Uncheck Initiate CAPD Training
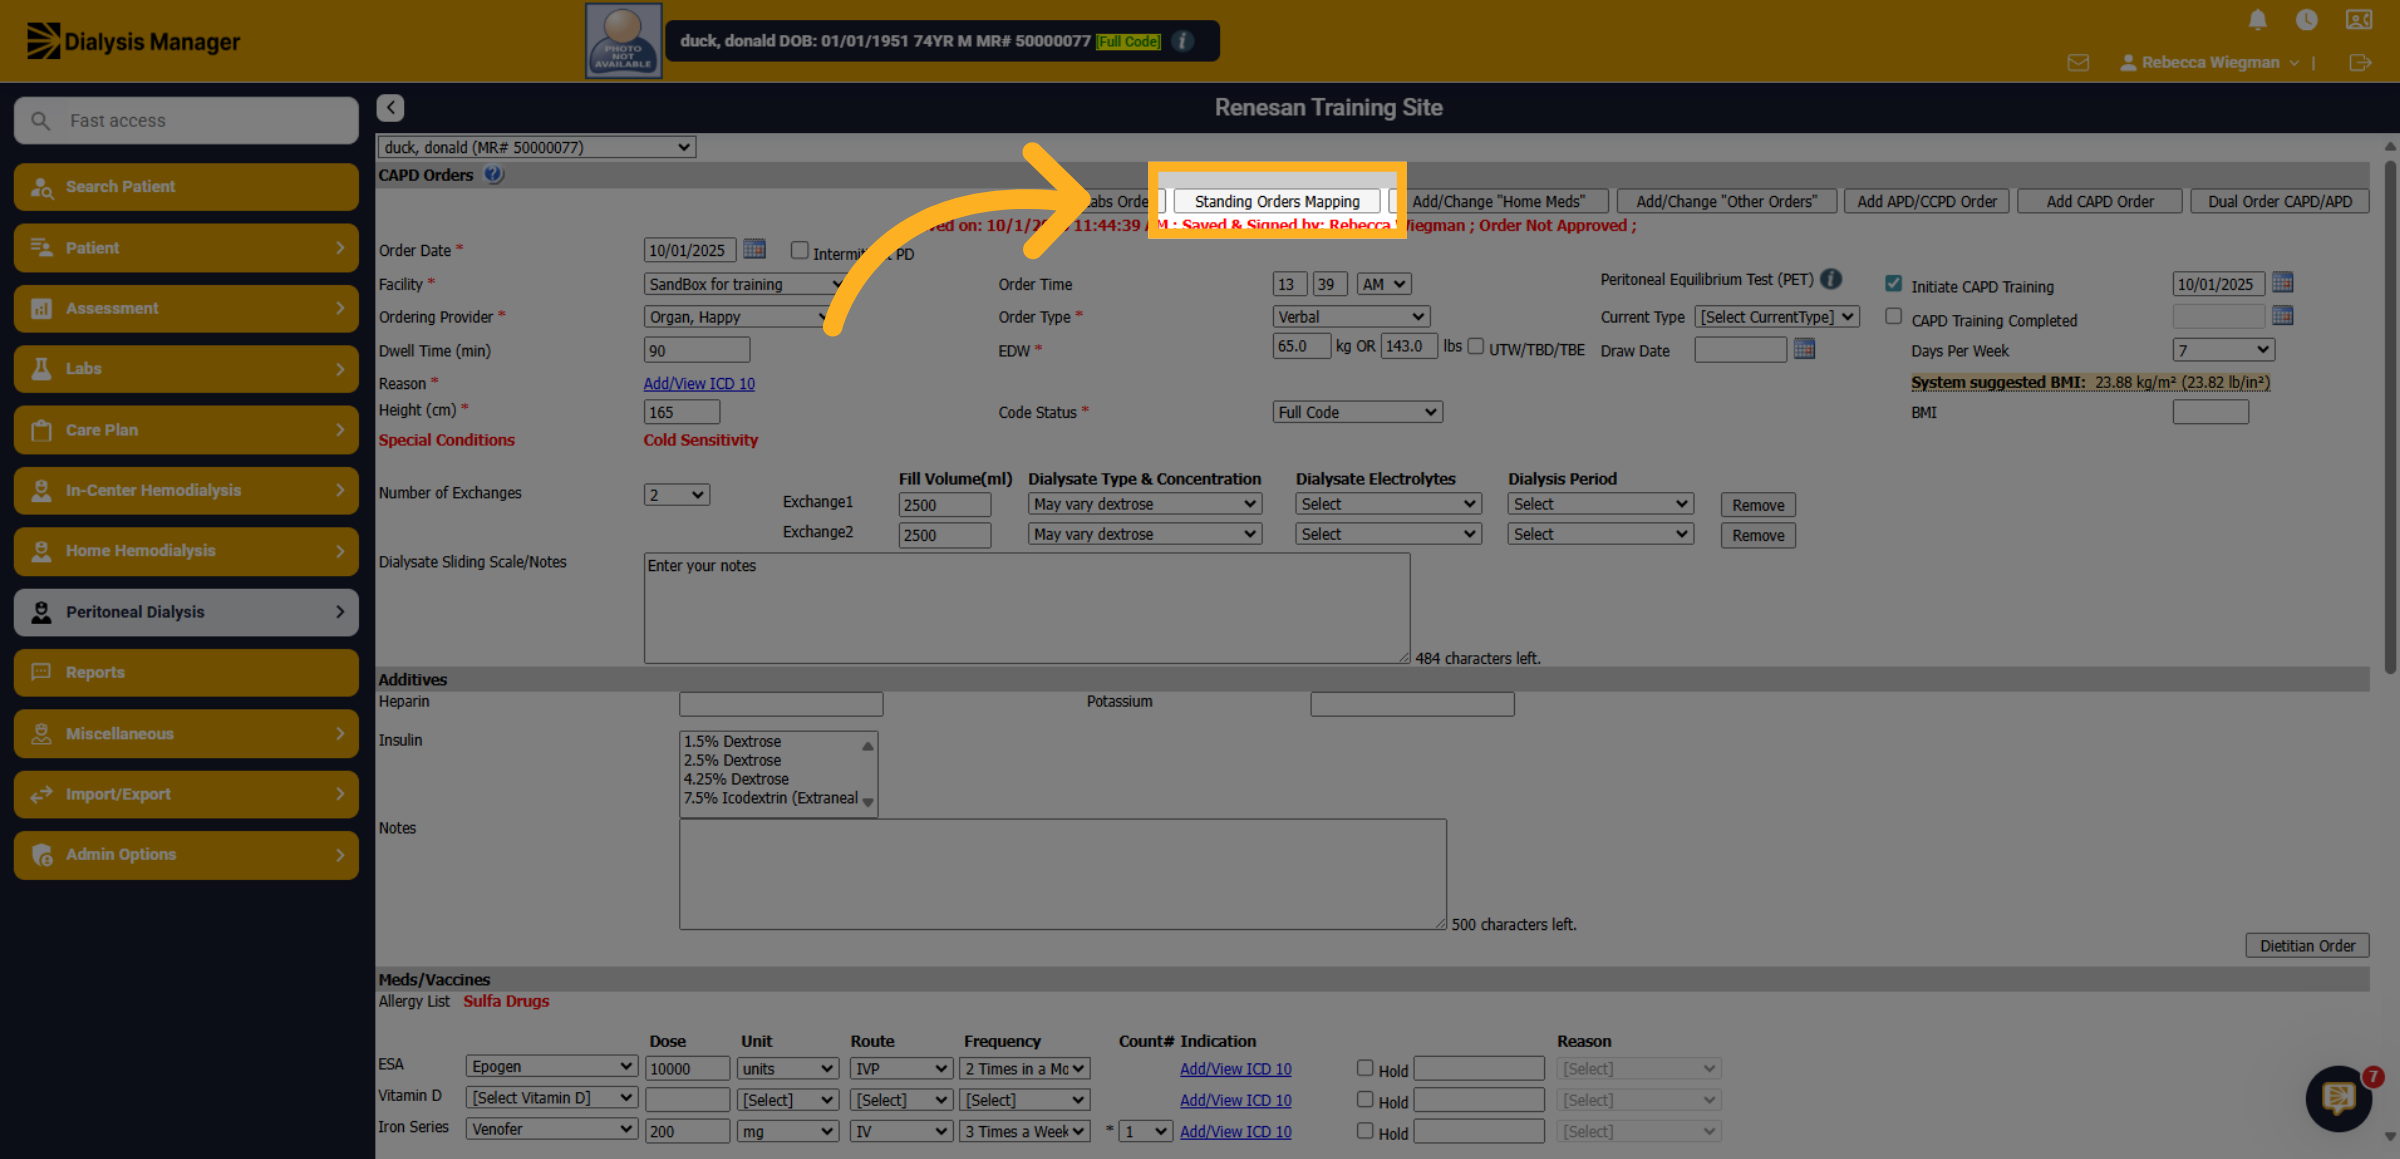The image size is (2400, 1159). point(1893,284)
